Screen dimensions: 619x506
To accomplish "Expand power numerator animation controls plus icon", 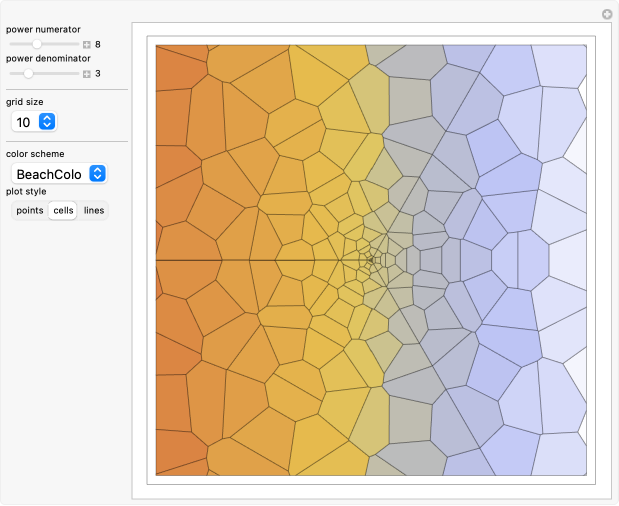I will click(x=87, y=44).
